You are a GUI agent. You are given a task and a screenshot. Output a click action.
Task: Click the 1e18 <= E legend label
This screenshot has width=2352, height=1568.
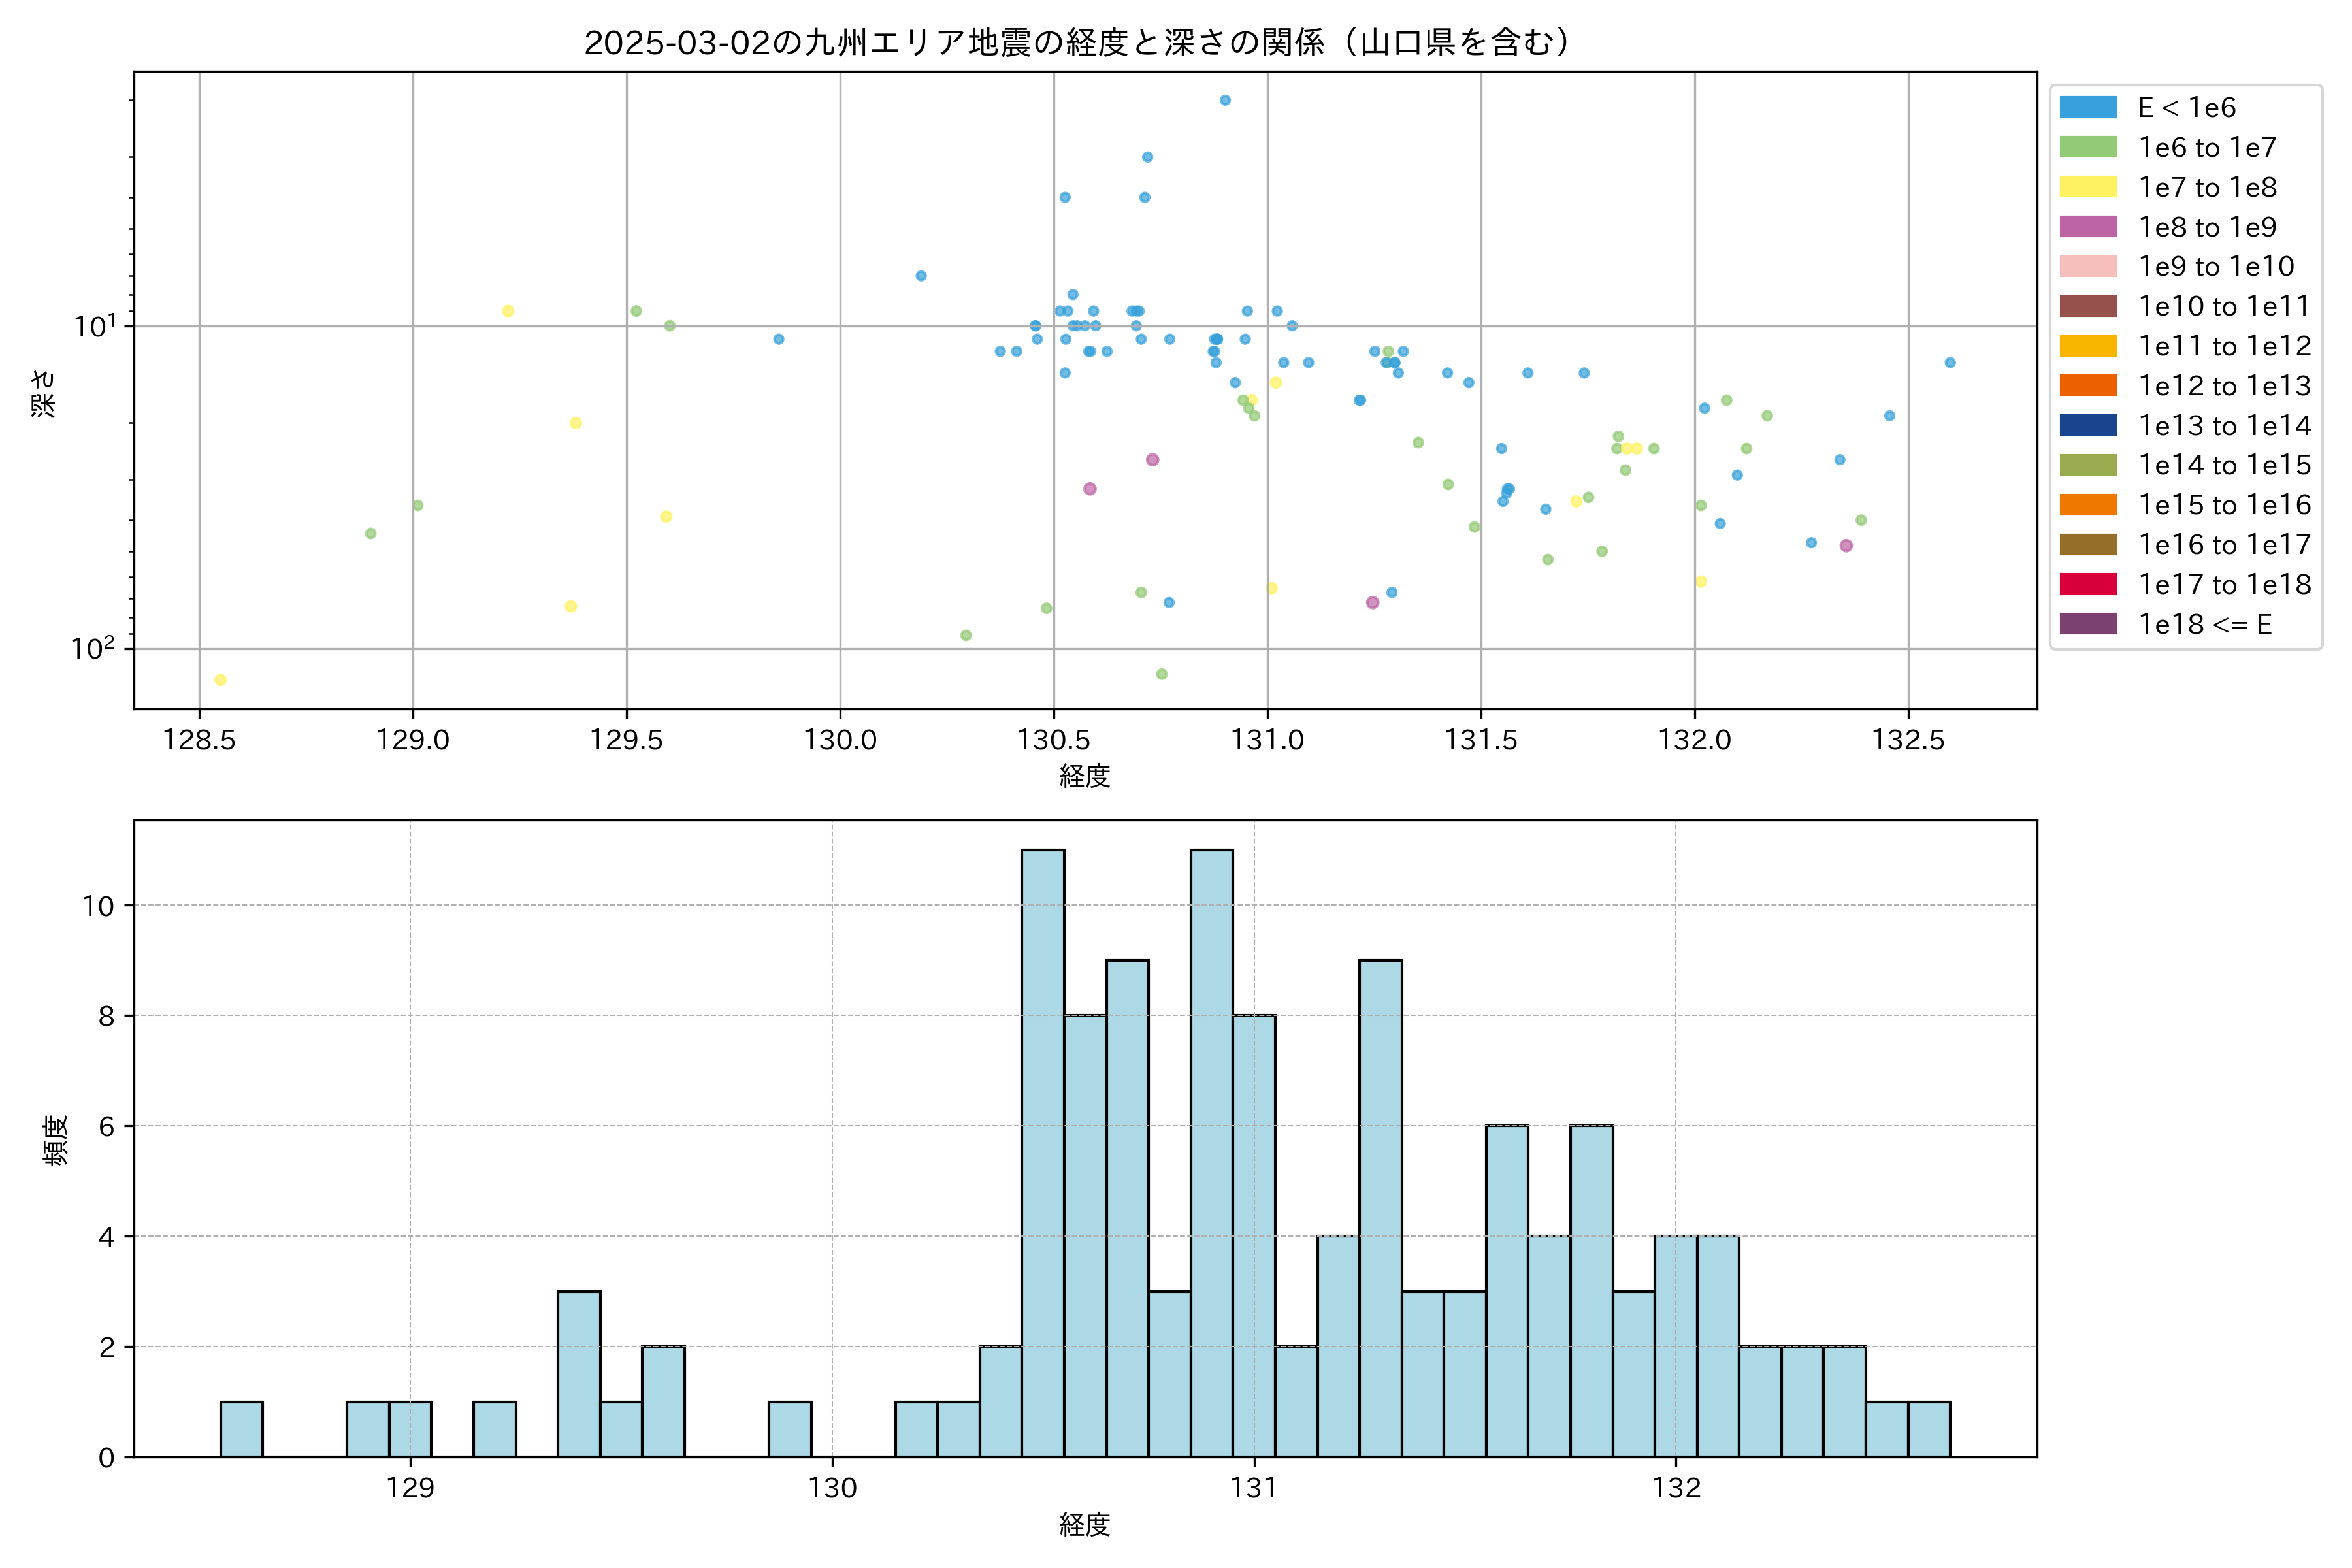click(2204, 625)
